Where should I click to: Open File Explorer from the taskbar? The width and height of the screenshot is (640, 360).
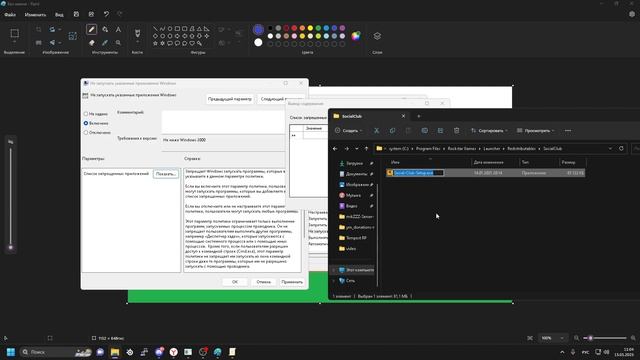(x=115, y=352)
